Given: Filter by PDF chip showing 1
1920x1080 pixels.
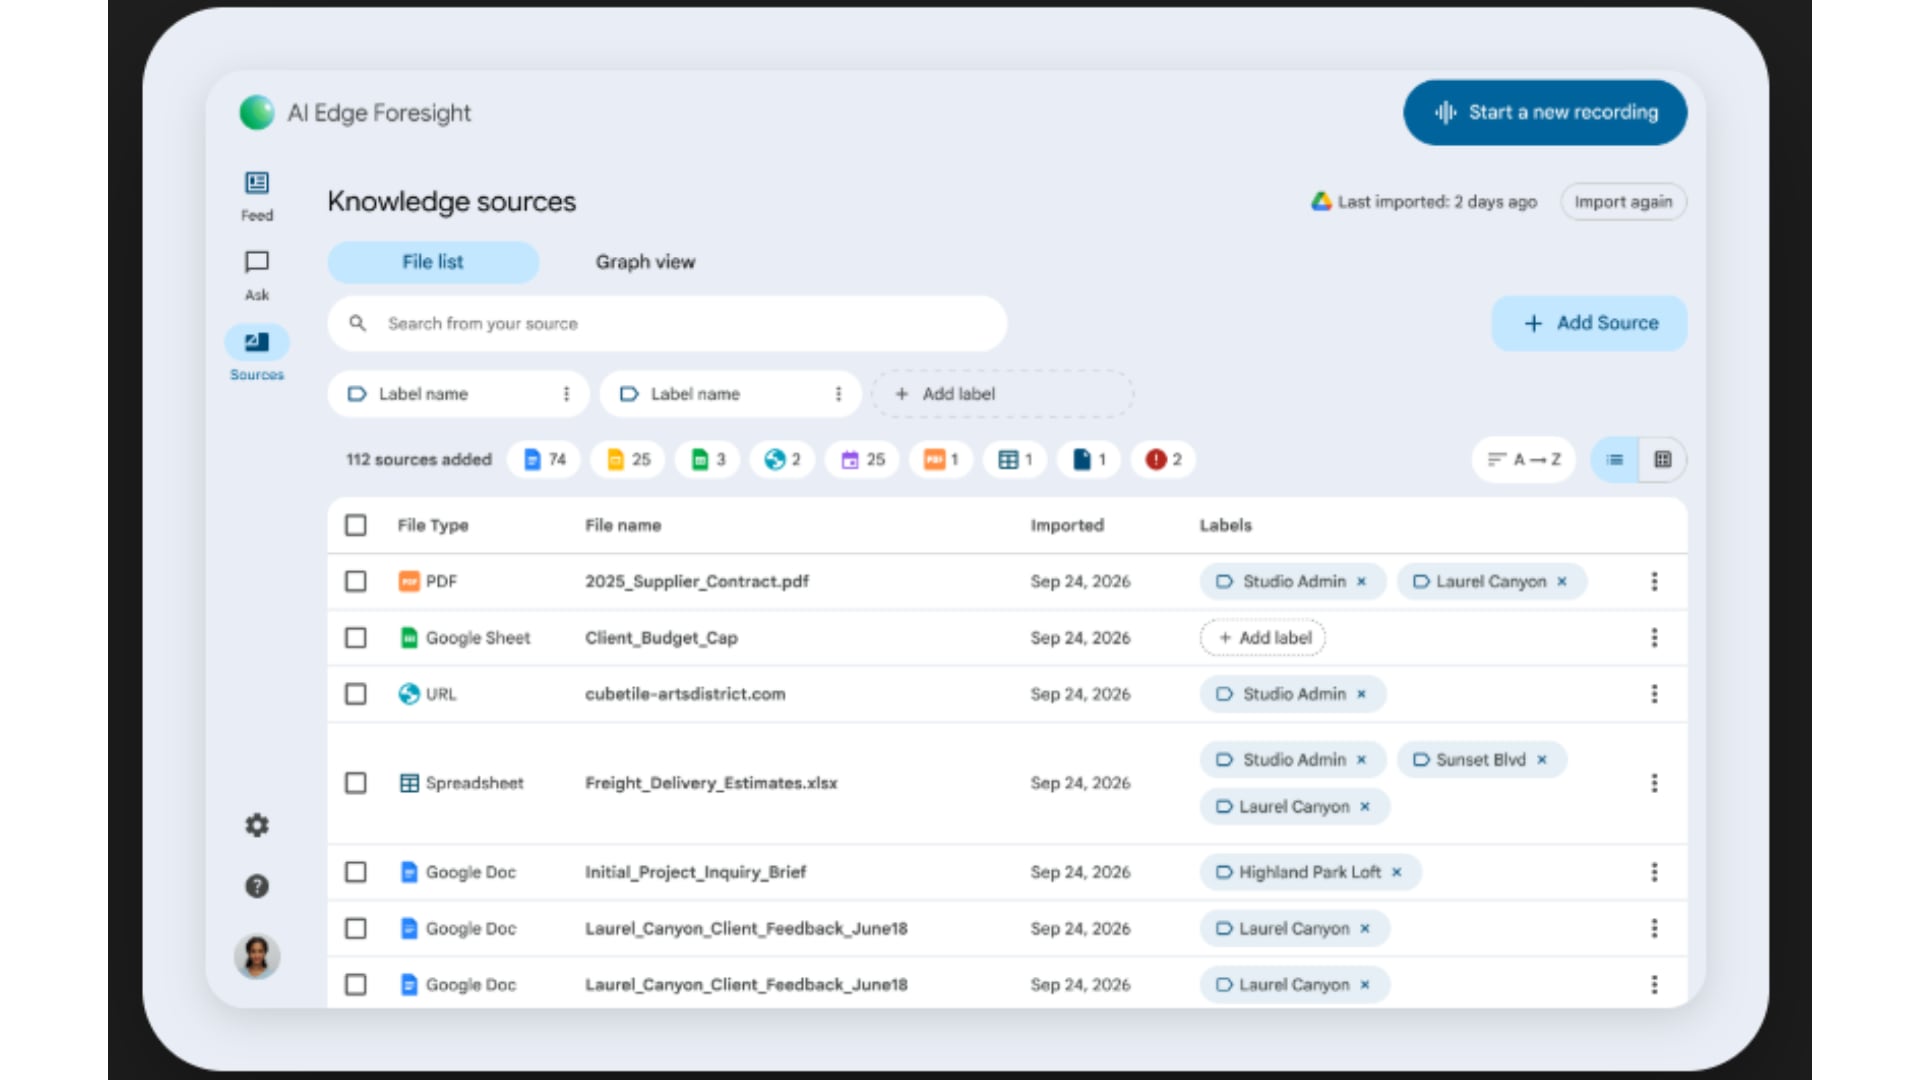Looking at the screenshot, I should [941, 459].
